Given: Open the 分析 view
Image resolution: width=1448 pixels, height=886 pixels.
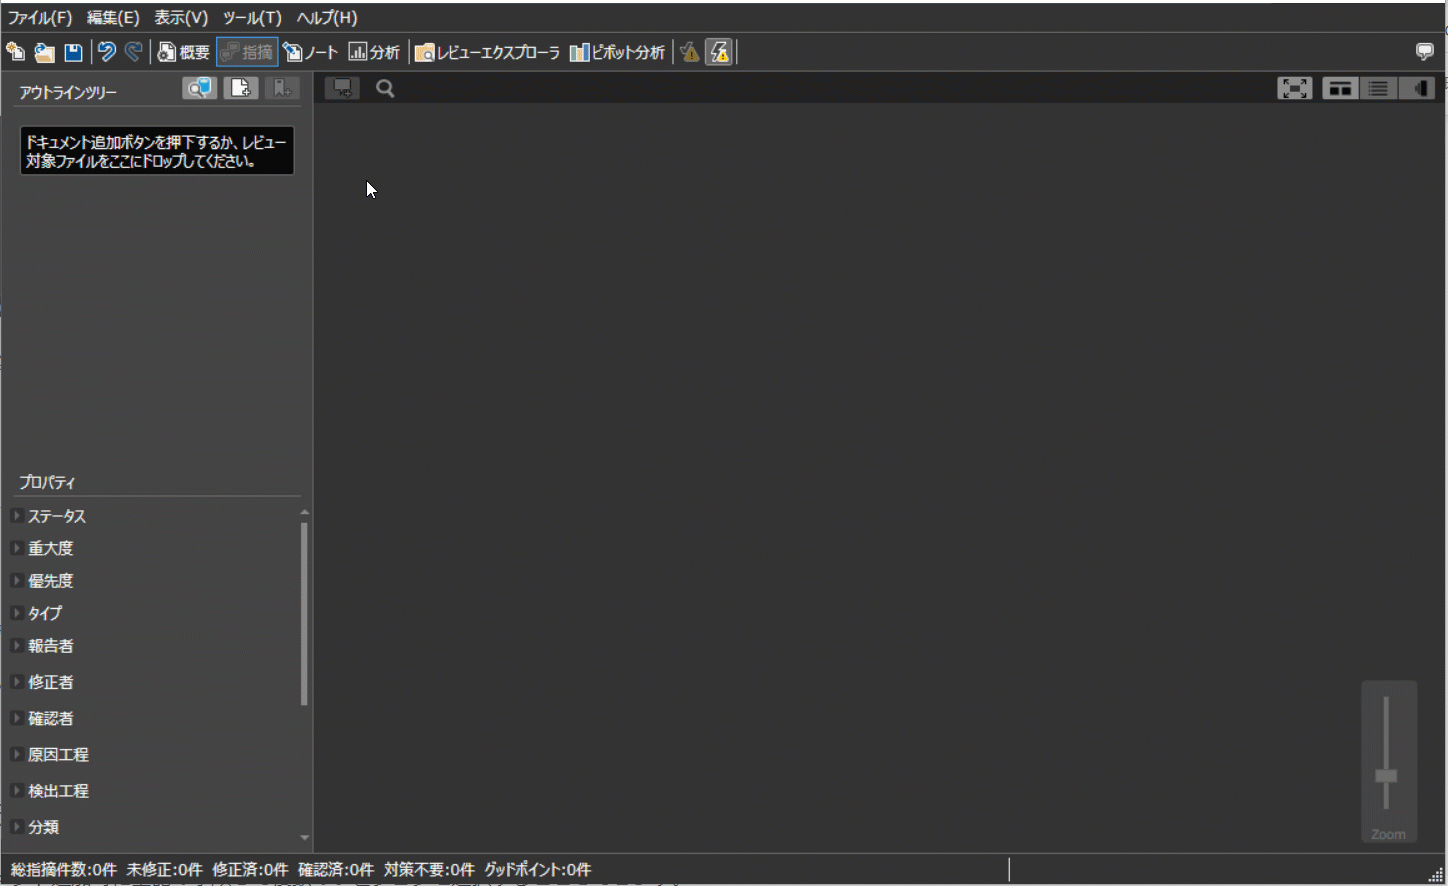Looking at the screenshot, I should point(374,51).
